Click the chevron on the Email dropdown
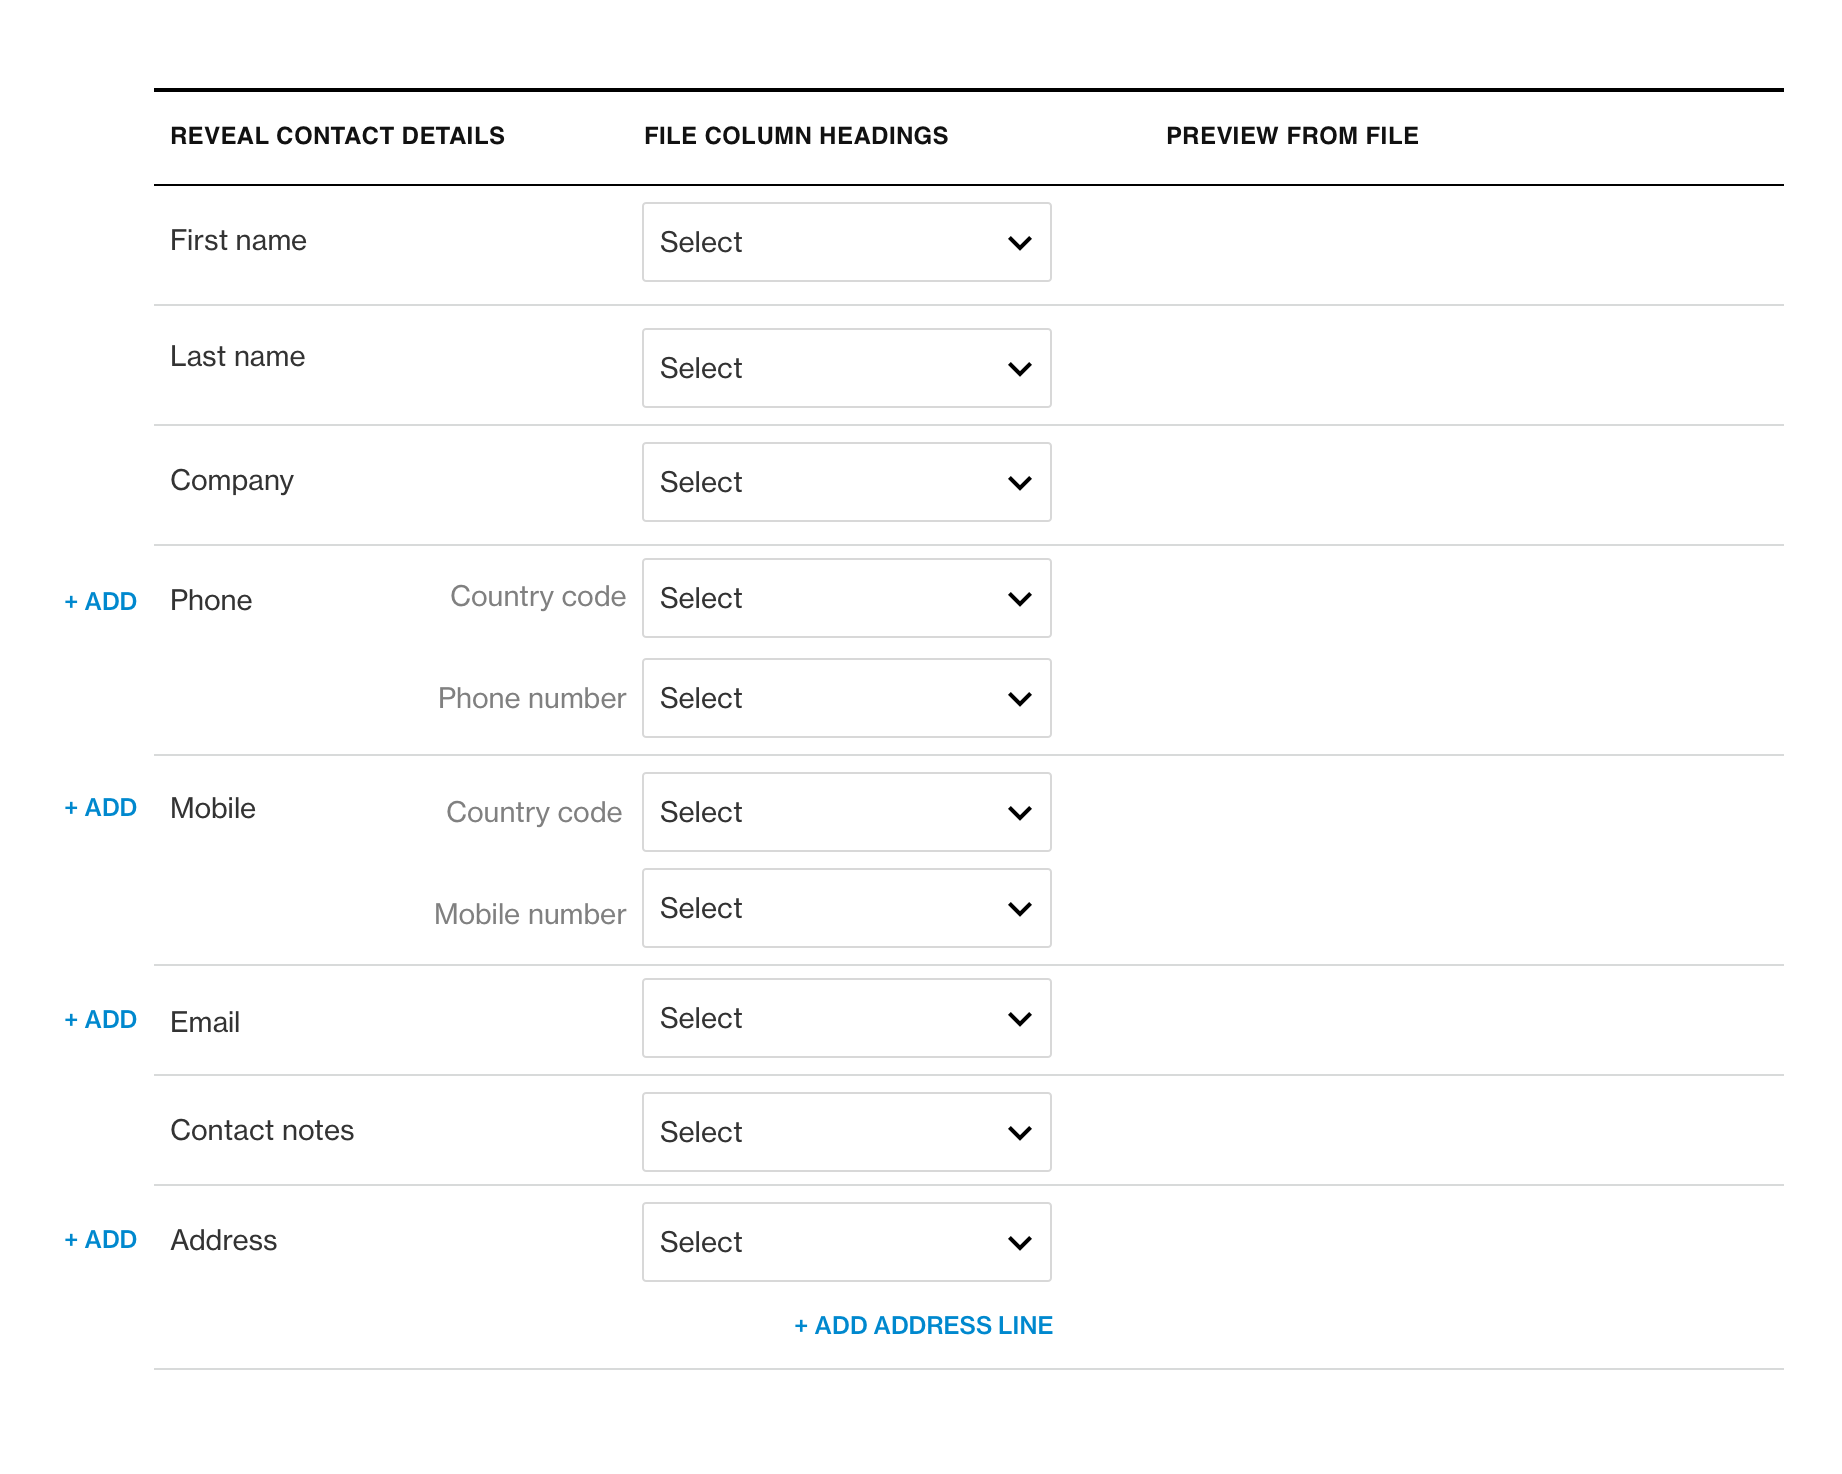The height and width of the screenshot is (1474, 1842). point(1019,1018)
